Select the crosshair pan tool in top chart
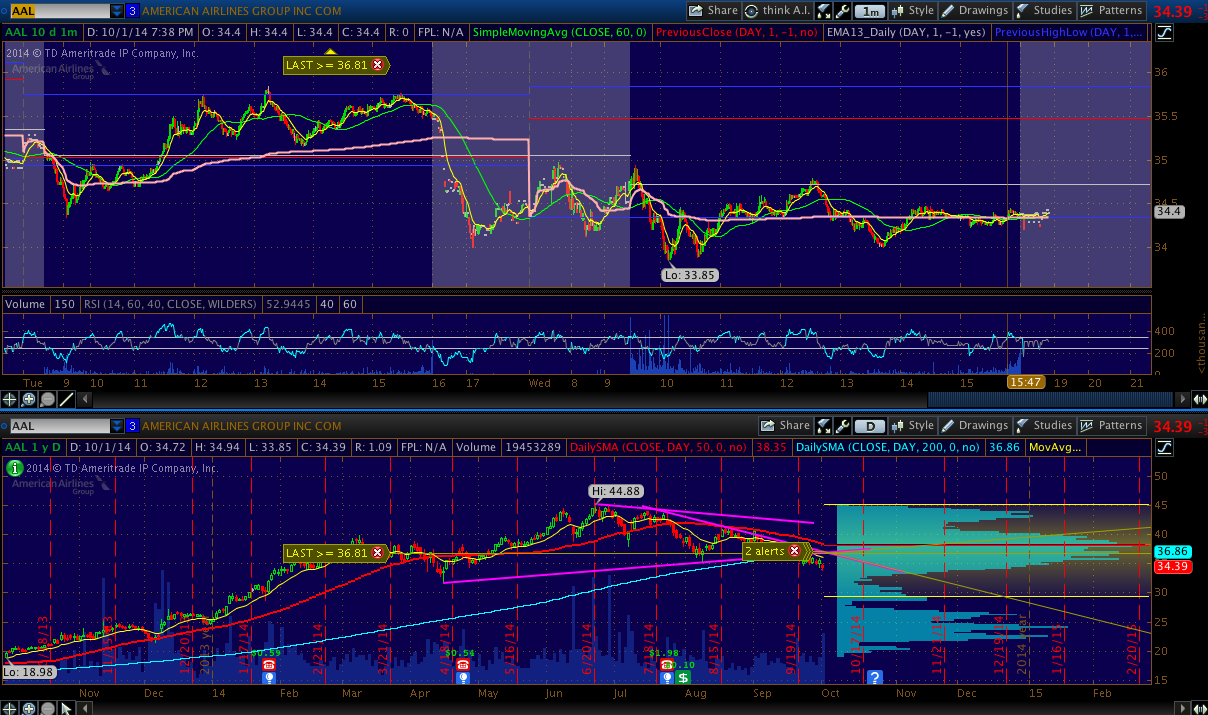Viewport: 1208px width, 715px height. tap(11, 399)
